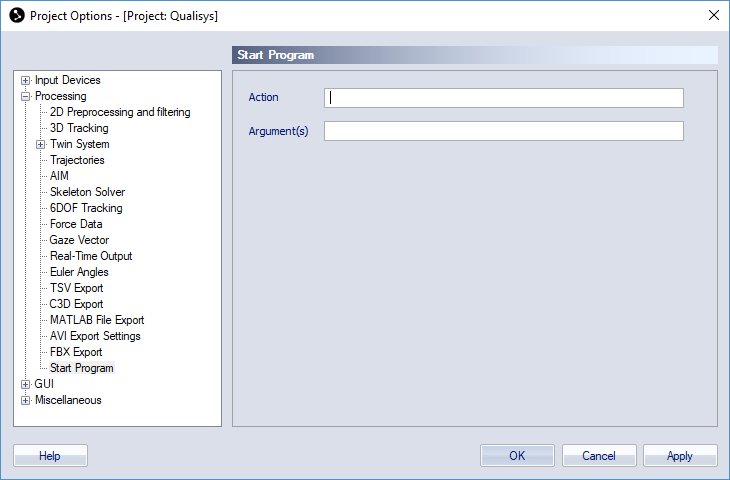
Task: Expand the GUI tree node
Action: 26,385
